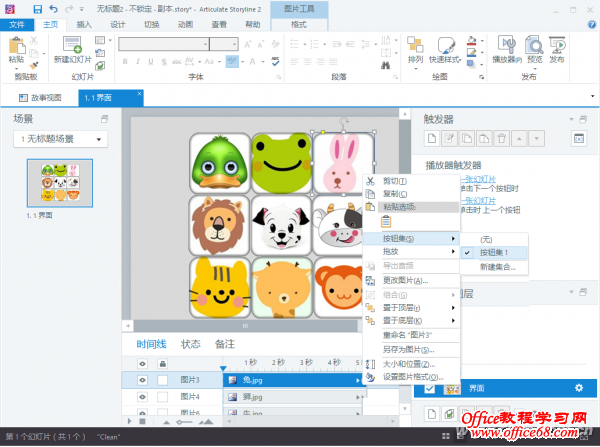Screen dimensions: 600x447
Task: Switch to the 设计 ribbon tab
Action: [x=117, y=25]
